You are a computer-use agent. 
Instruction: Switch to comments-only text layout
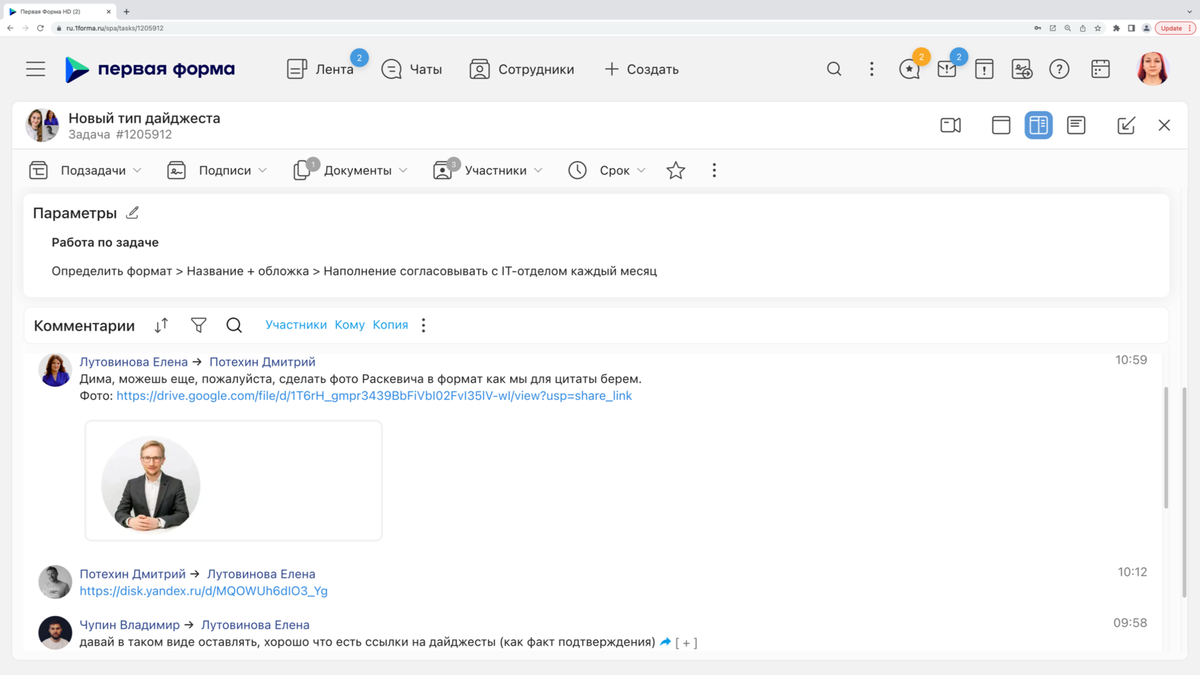1076,125
